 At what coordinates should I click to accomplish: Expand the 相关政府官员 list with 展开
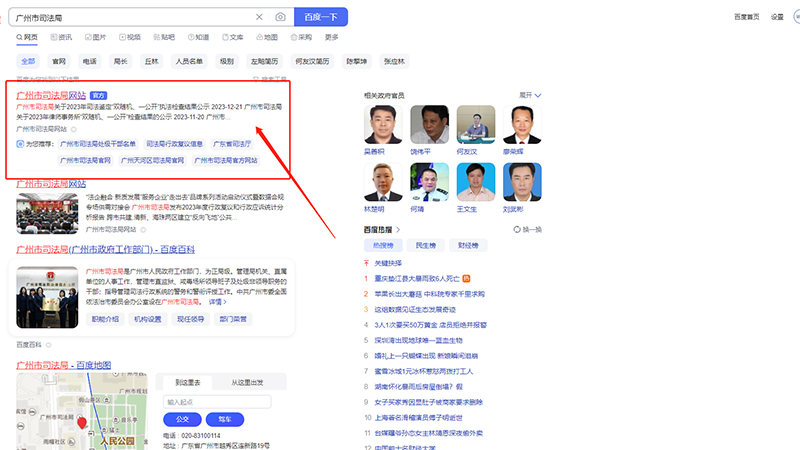coord(530,95)
